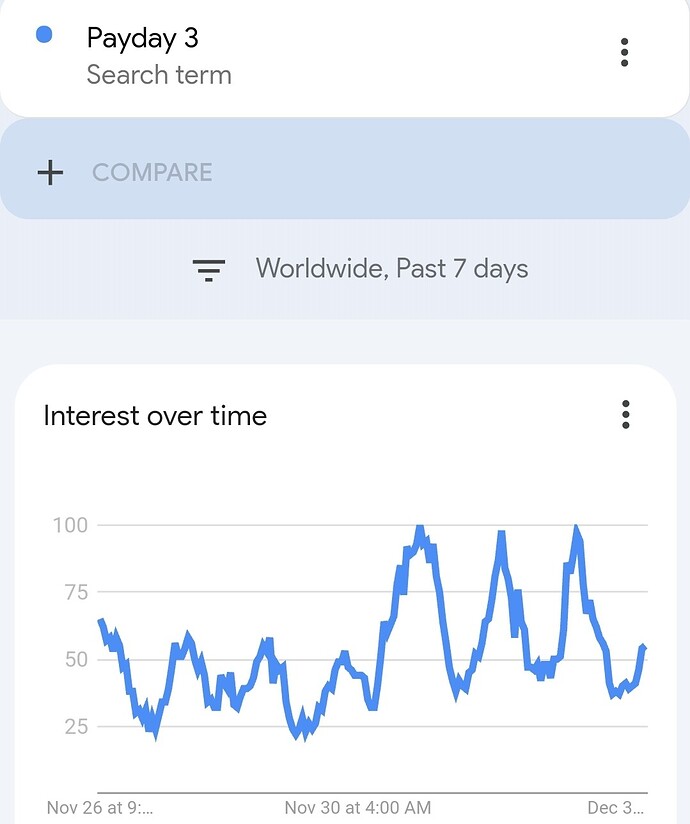Click the Nov 30 at 4:00 AM axis label
Image resolution: width=690 pixels, height=824 pixels.
click(358, 808)
